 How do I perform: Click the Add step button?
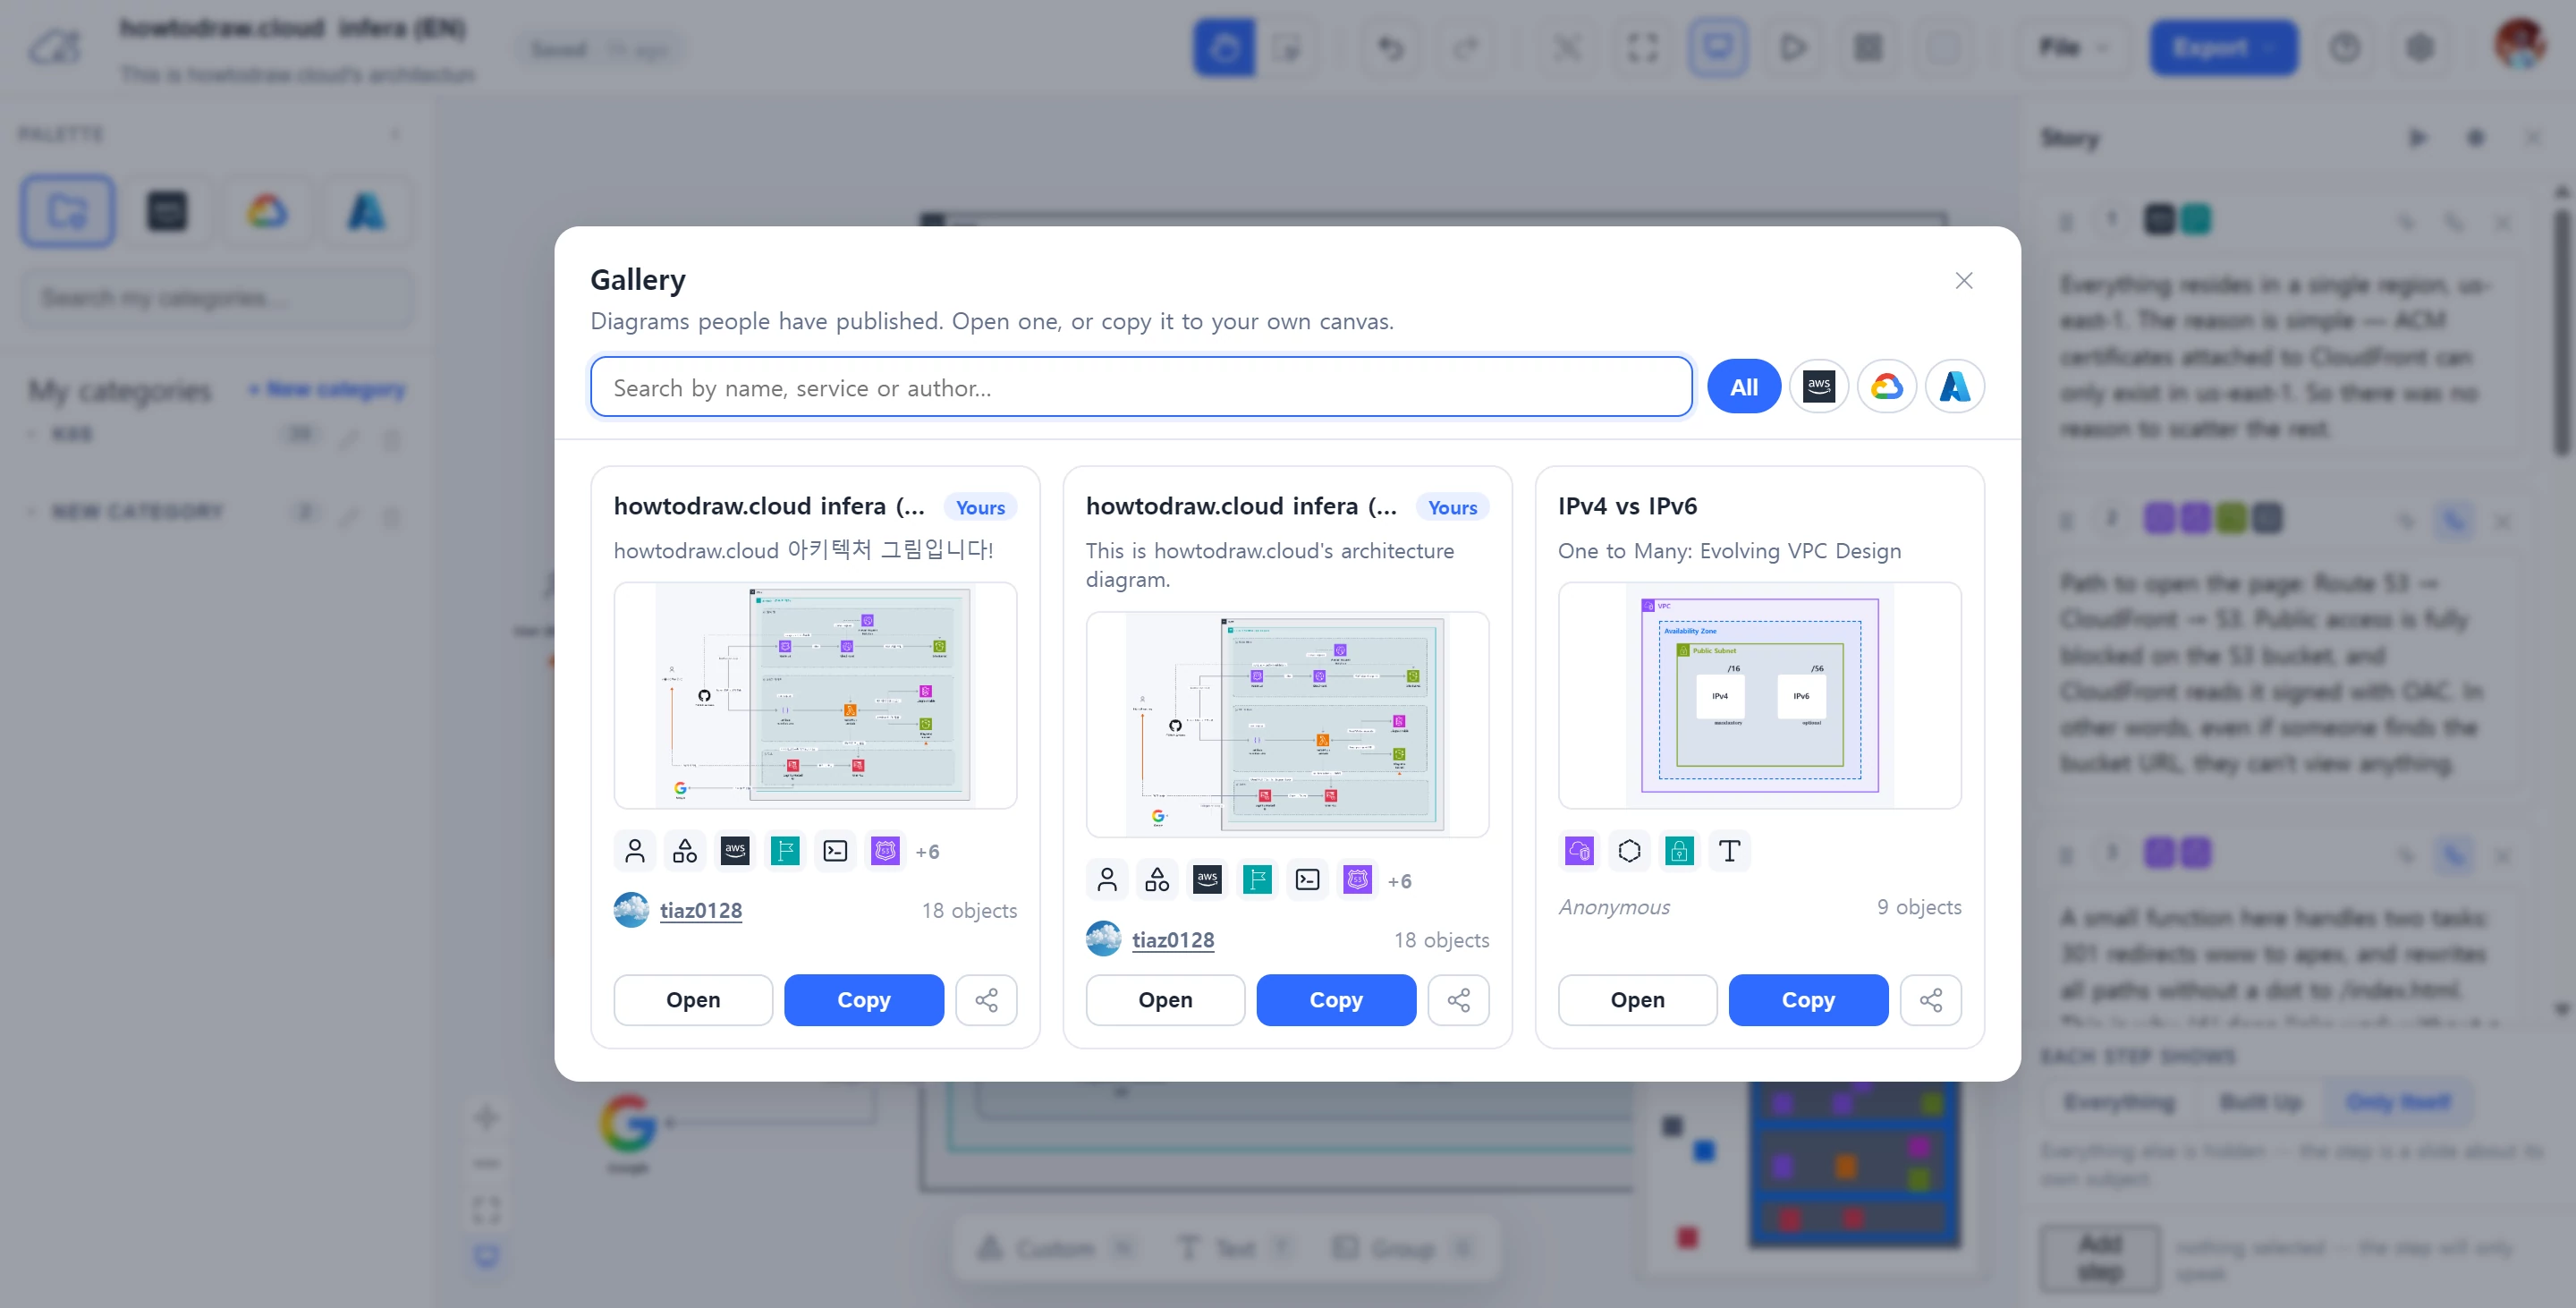tap(2099, 1257)
